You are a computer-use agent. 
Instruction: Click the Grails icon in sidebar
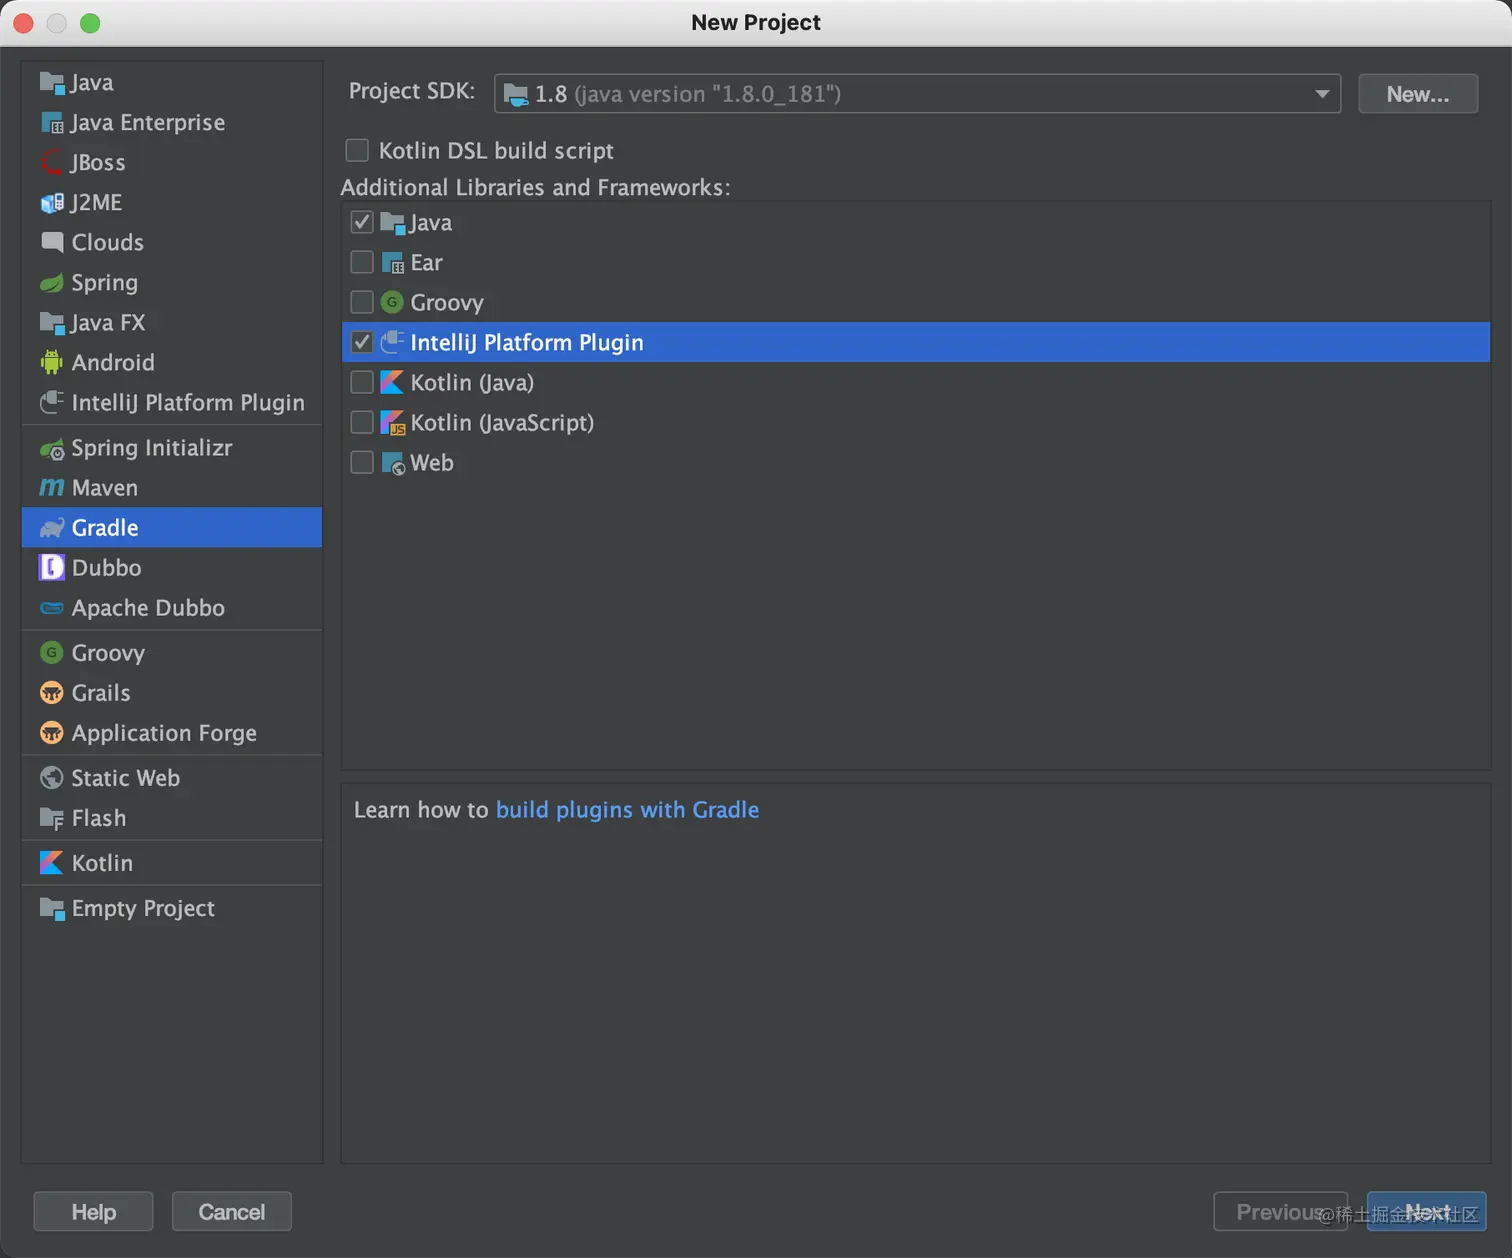52,692
